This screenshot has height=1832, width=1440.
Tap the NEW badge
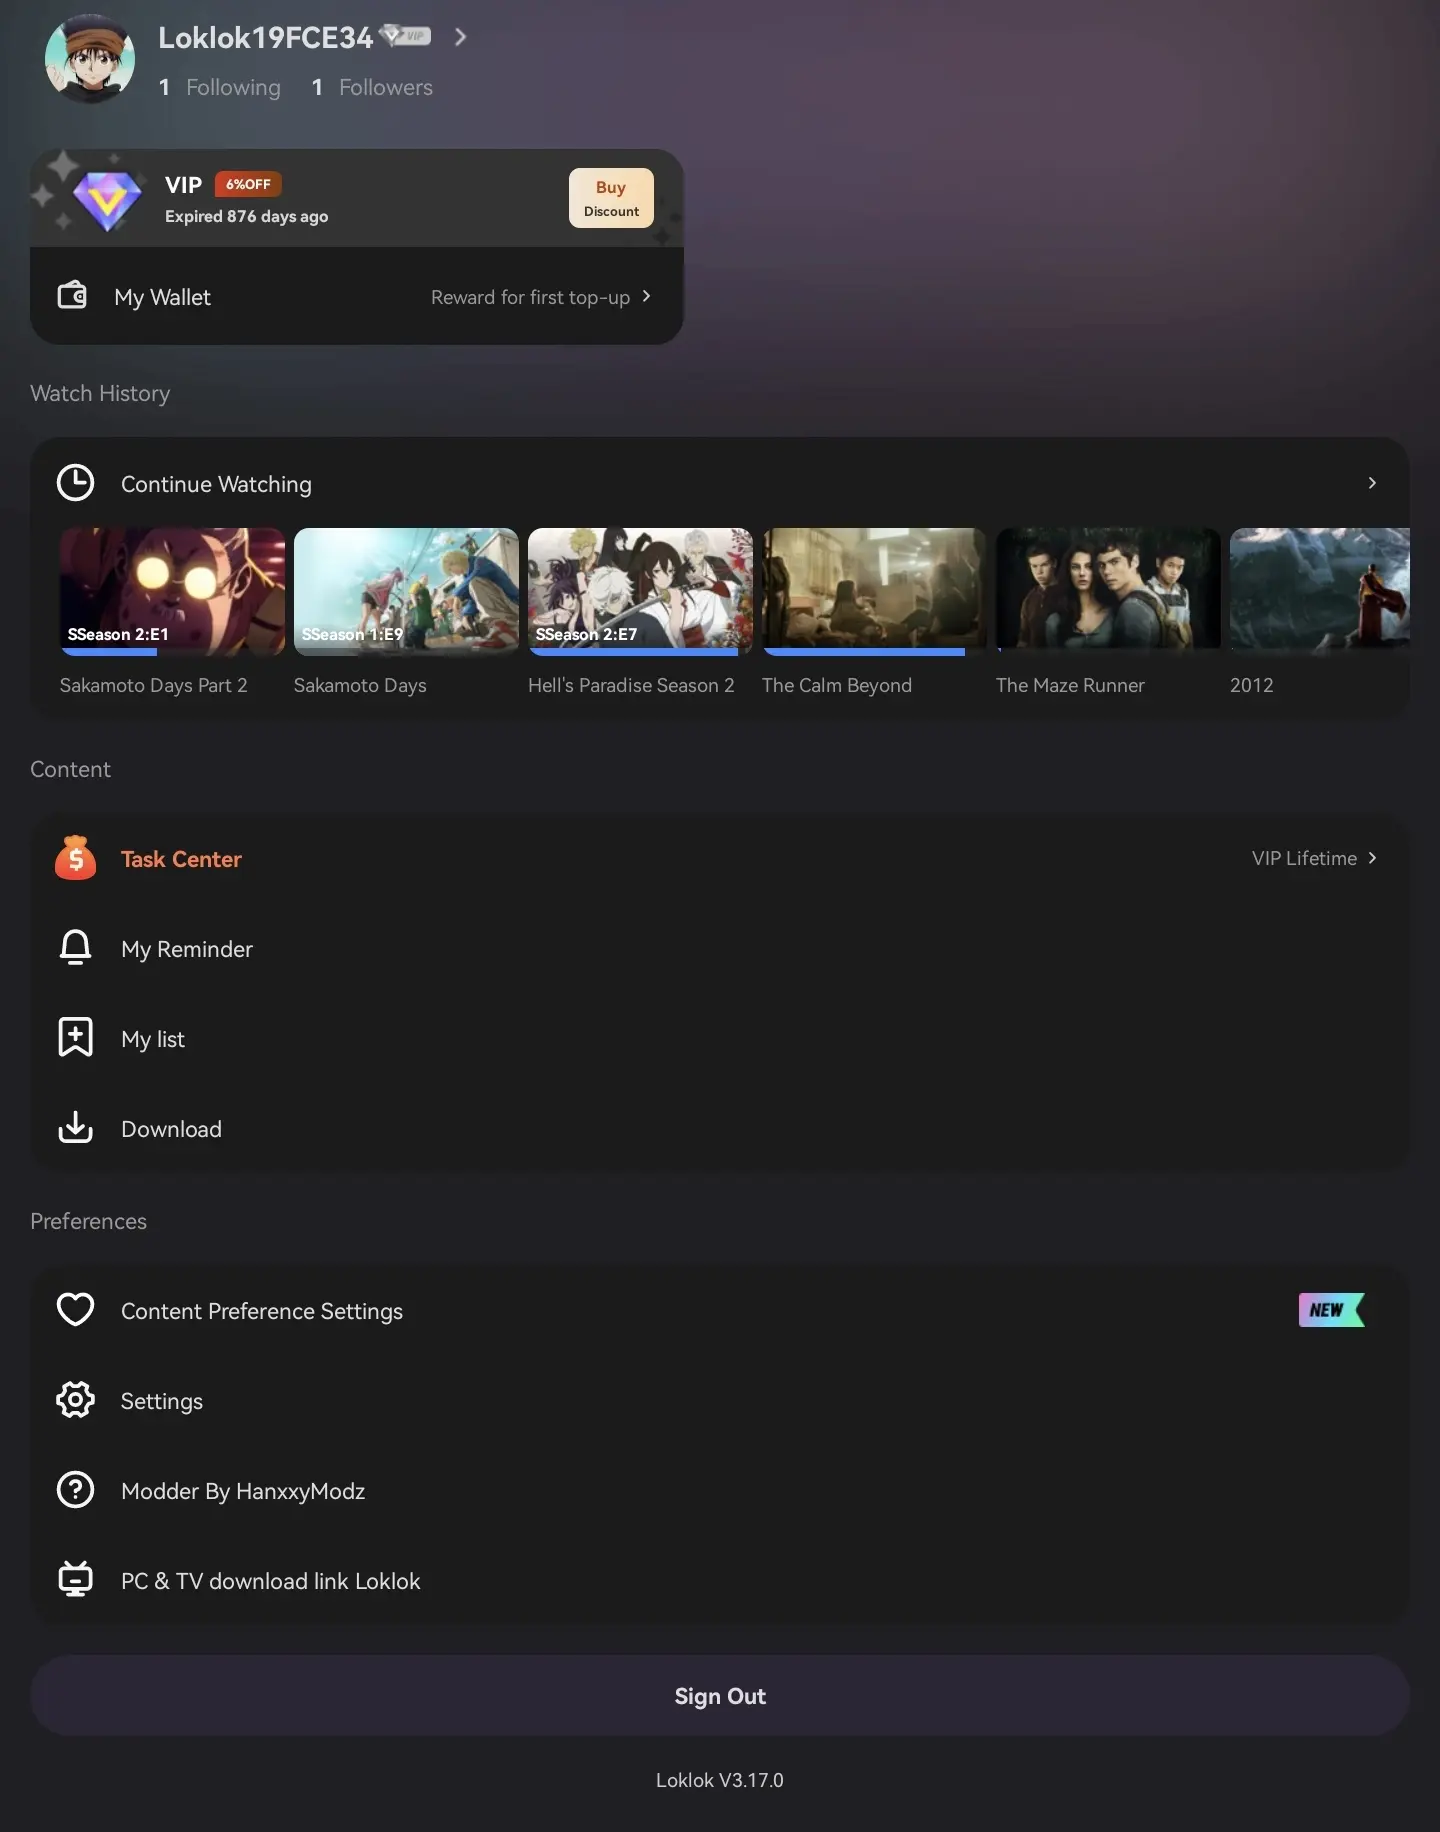pyautogui.click(x=1331, y=1310)
